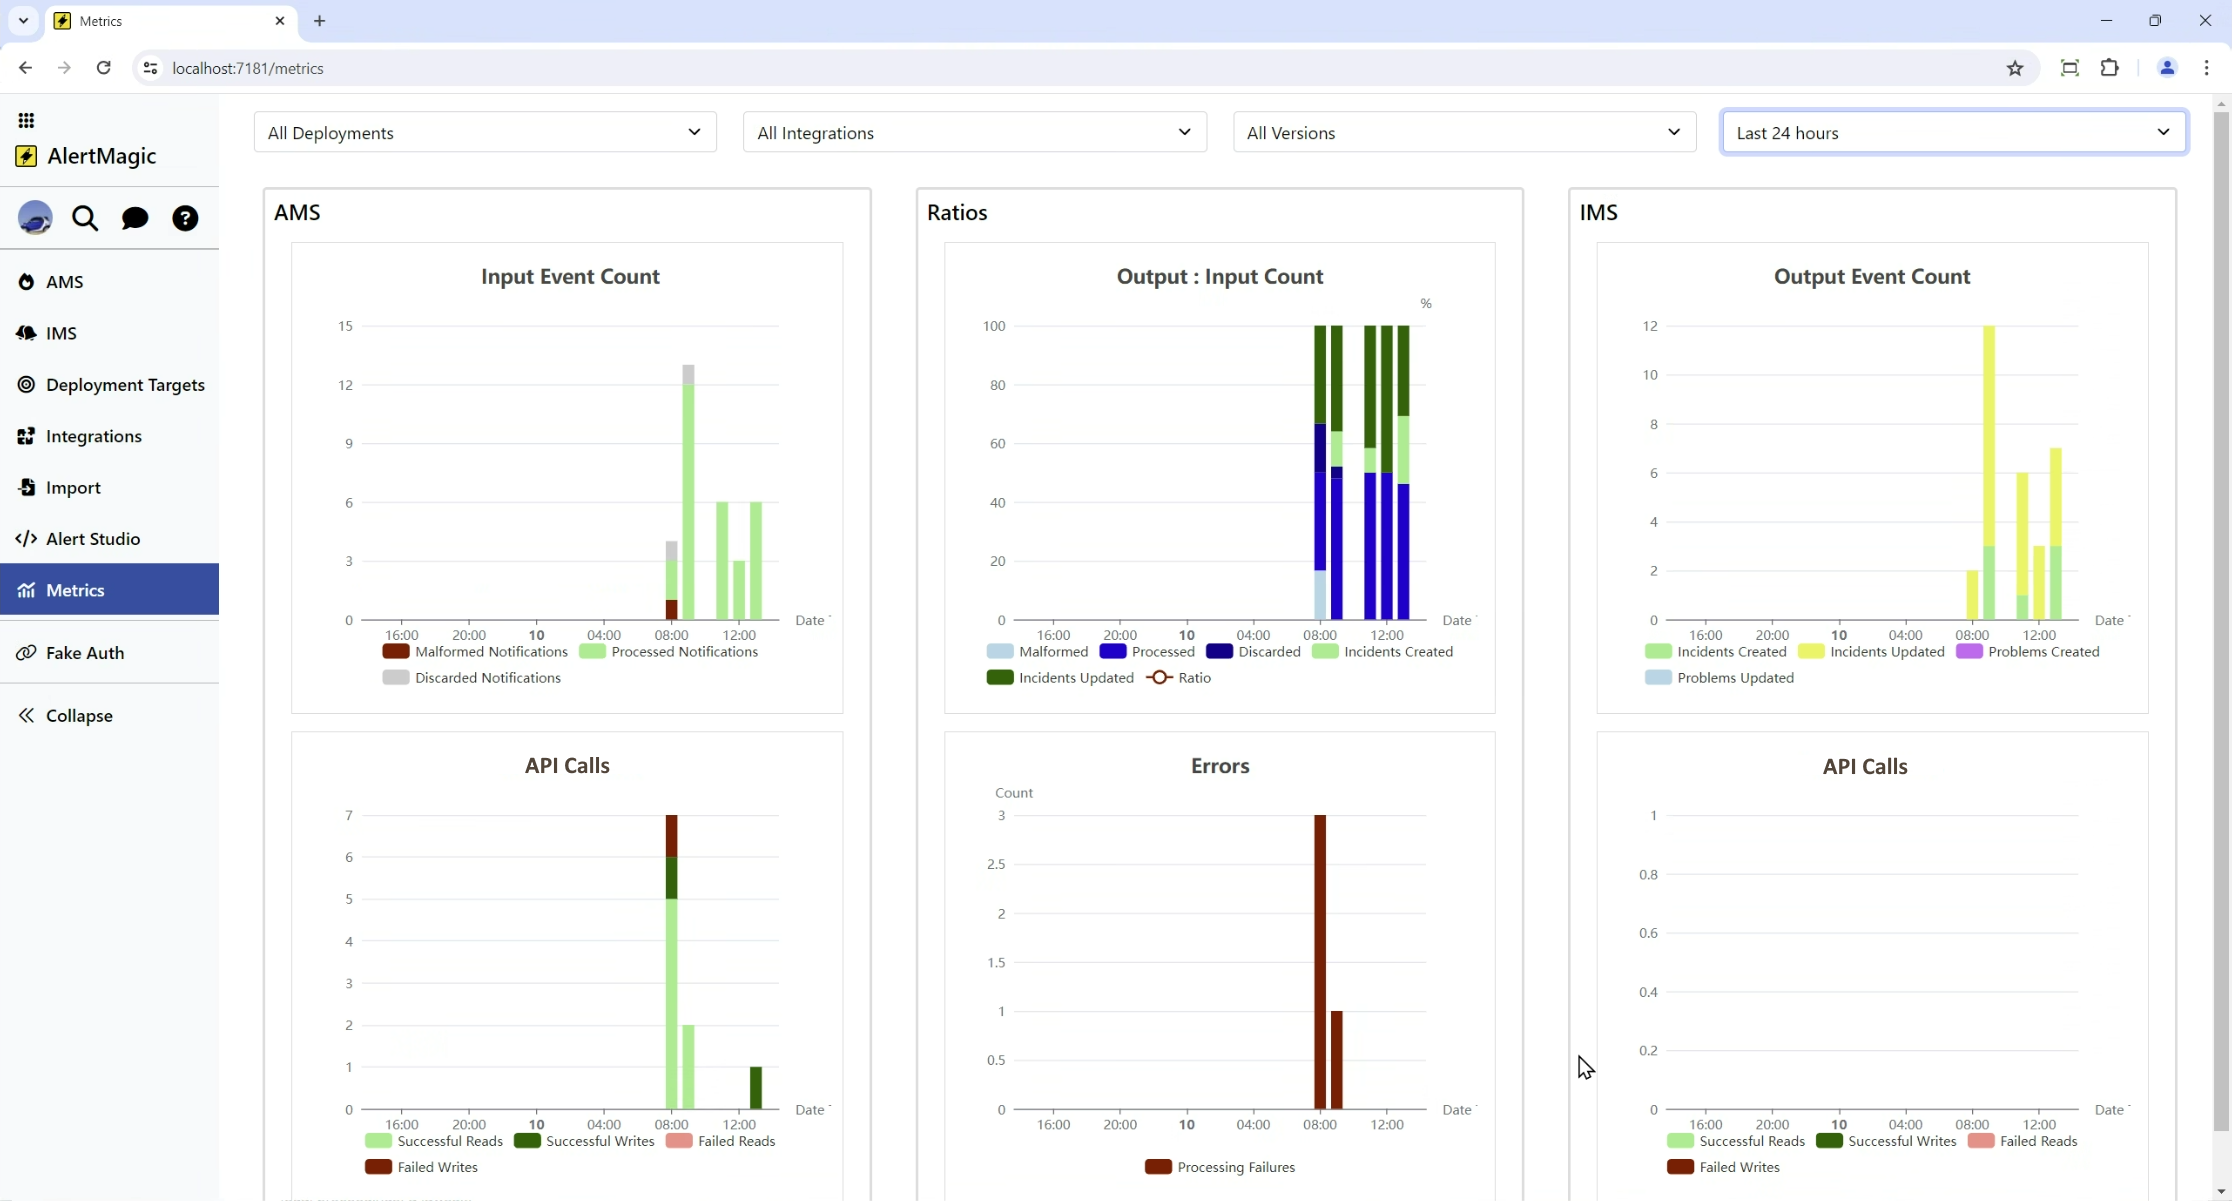The width and height of the screenshot is (2232, 1201).
Task: Open the Fake Auth link
Action: (85, 653)
